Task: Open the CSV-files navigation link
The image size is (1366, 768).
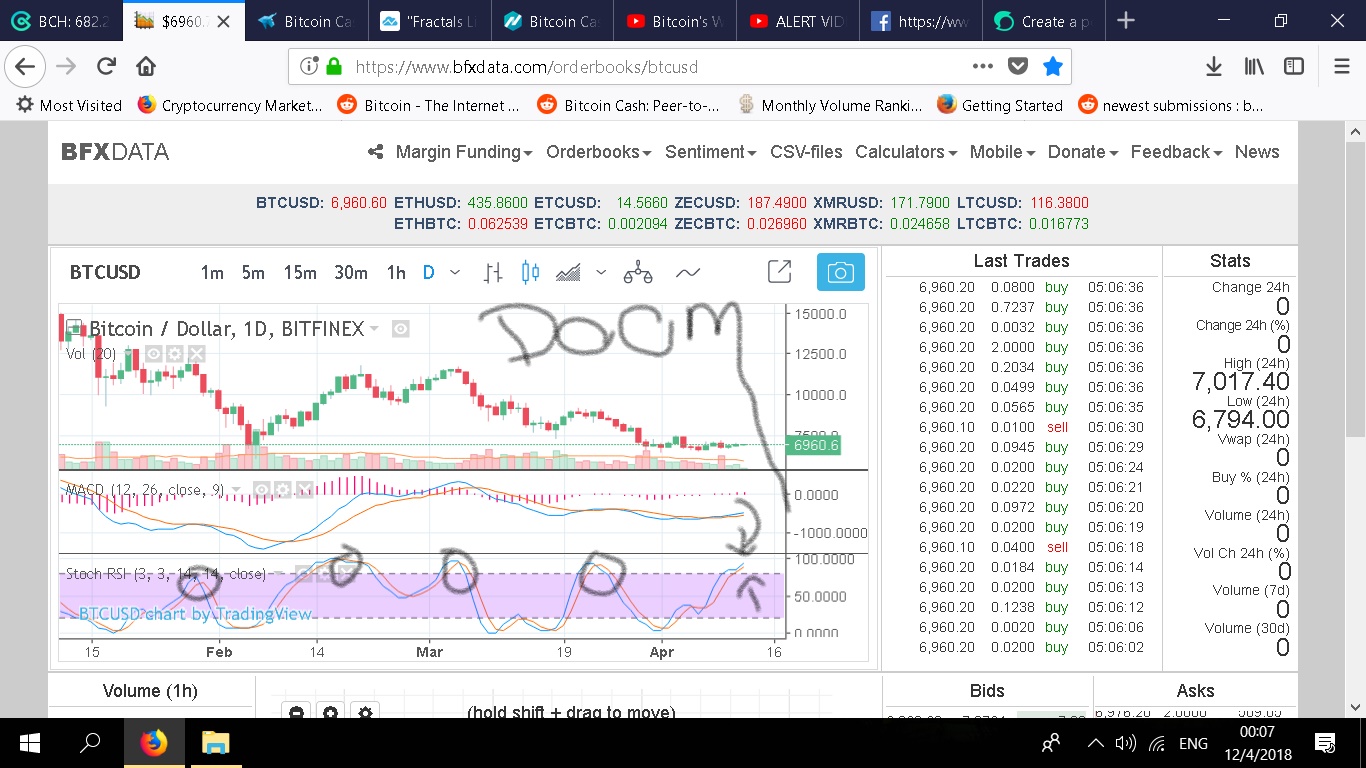Action: click(x=806, y=152)
